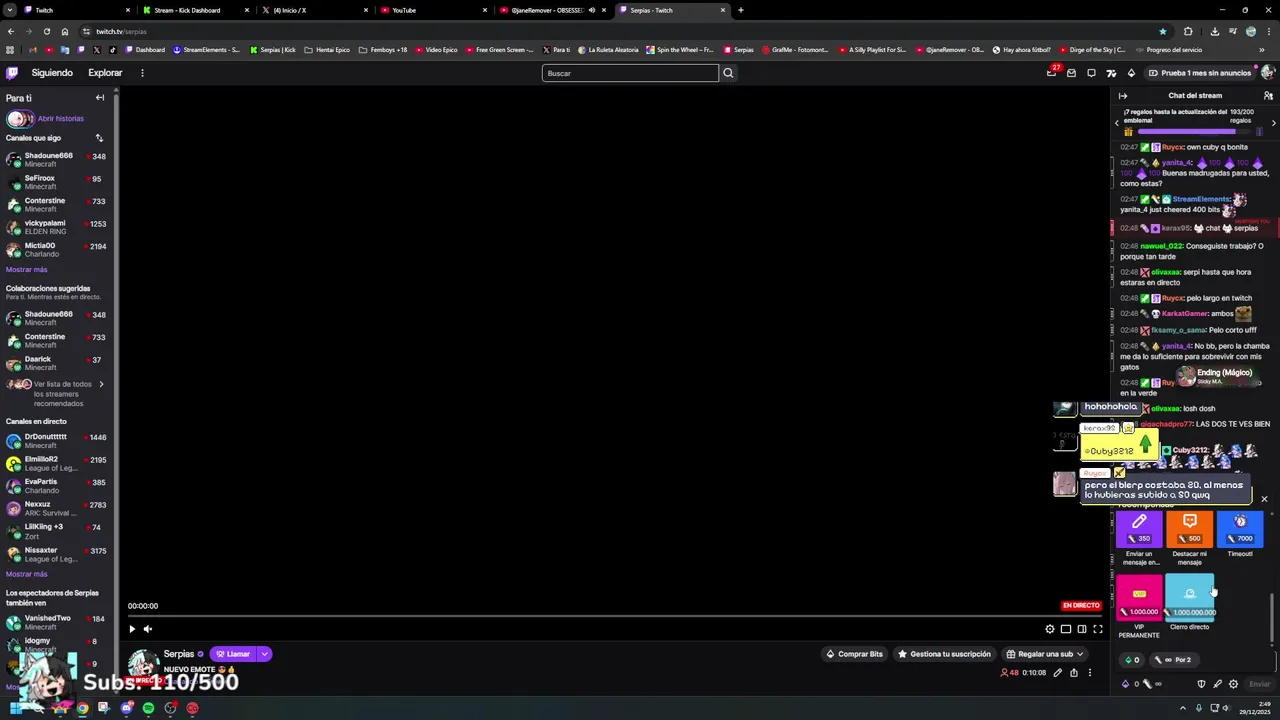
Task: Redeem the Destacar mi mensaje reward for 500
Action: pos(1190,530)
